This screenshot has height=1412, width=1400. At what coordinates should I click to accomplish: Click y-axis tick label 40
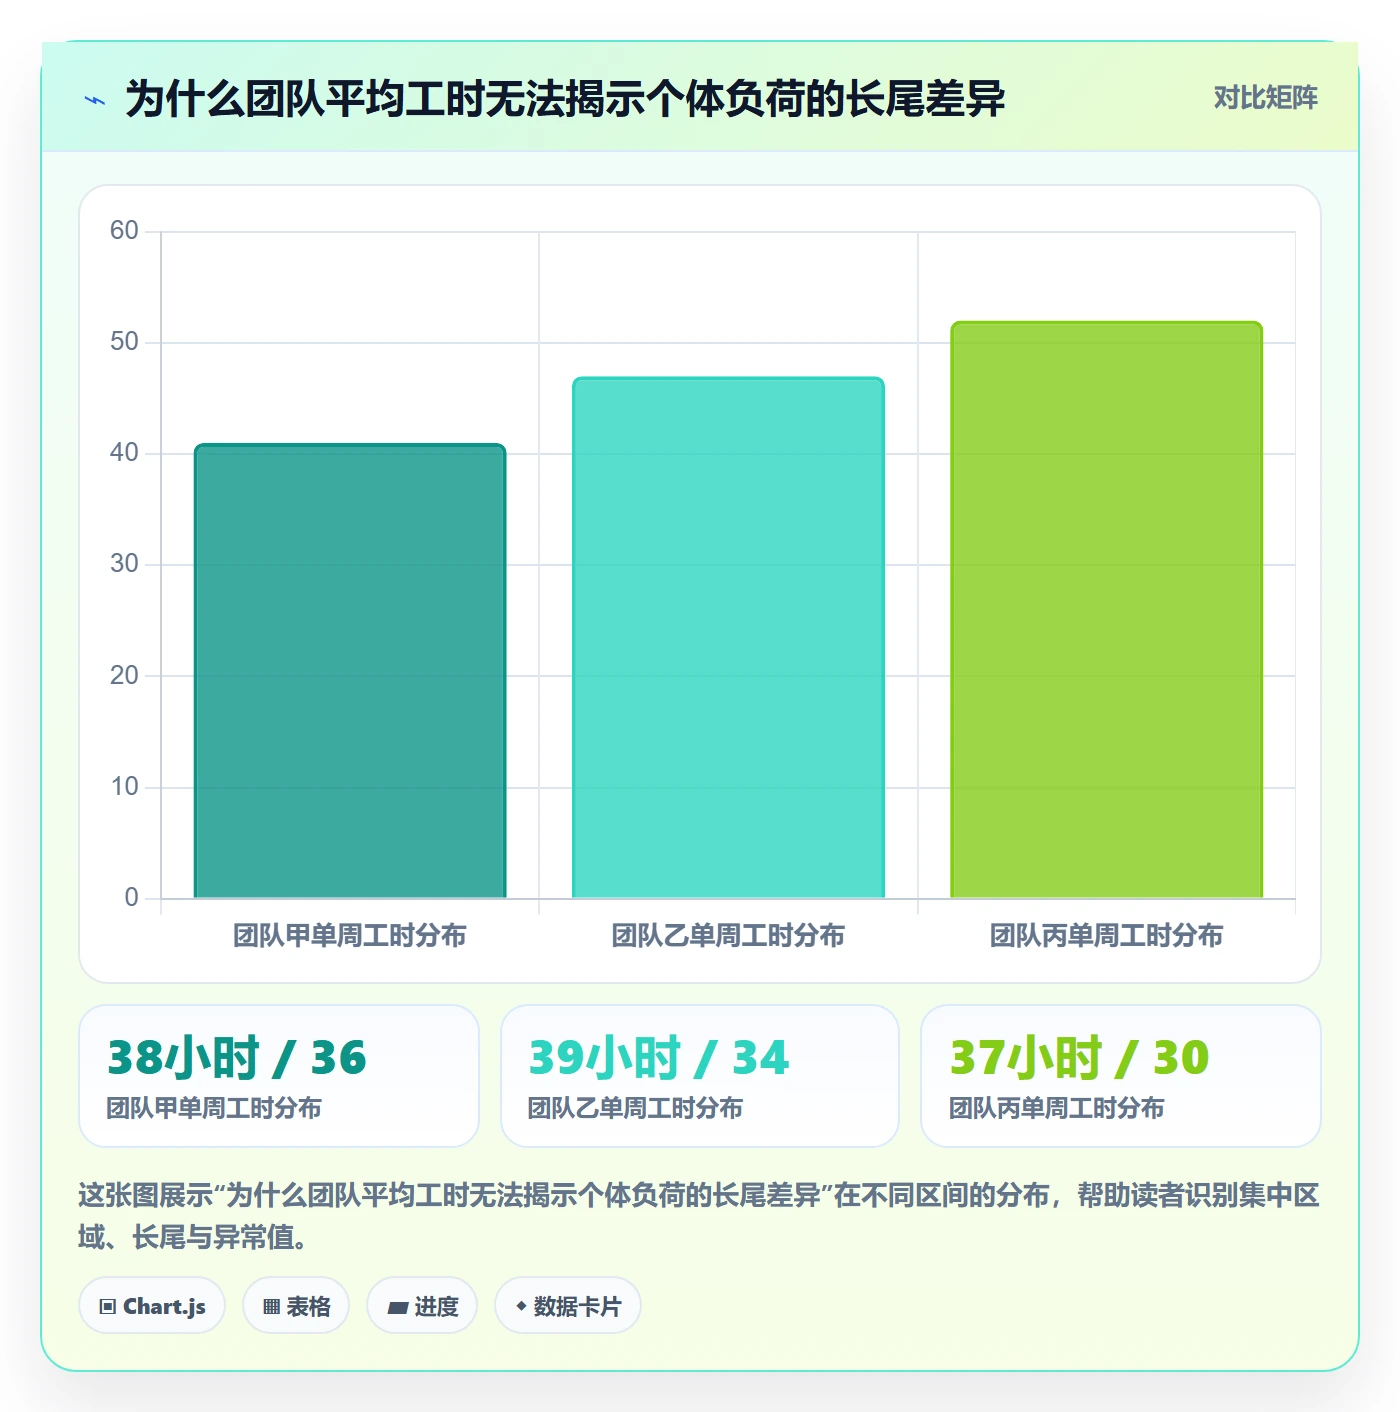point(124,453)
